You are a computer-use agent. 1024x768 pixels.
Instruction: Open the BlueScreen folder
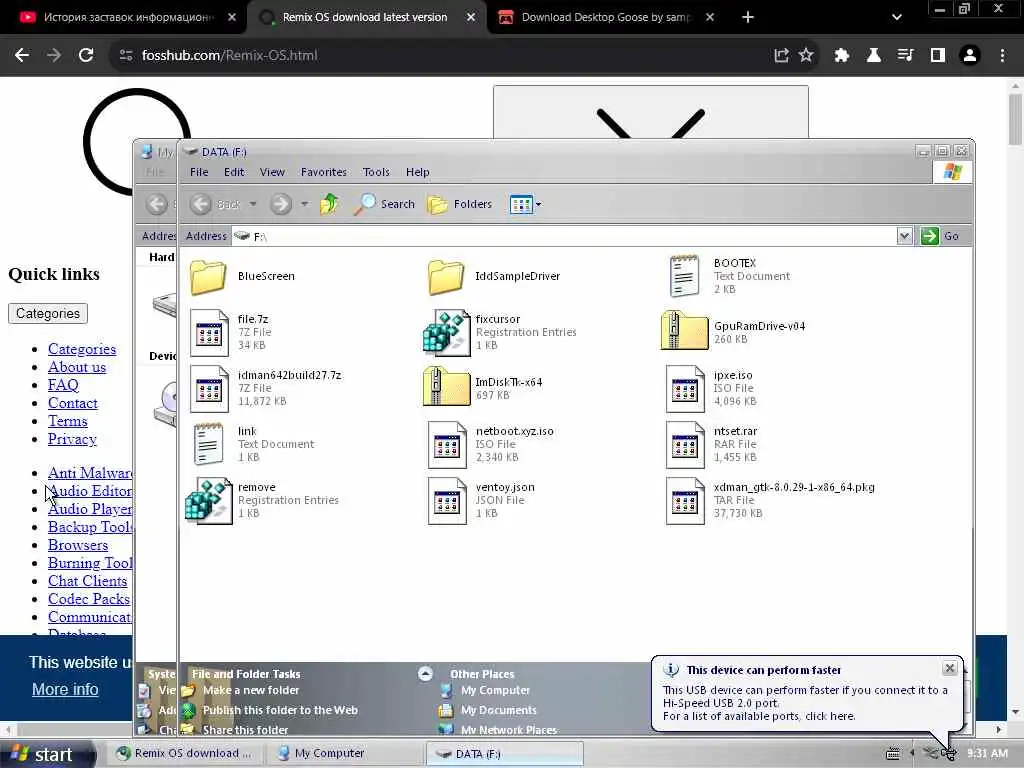[208, 276]
